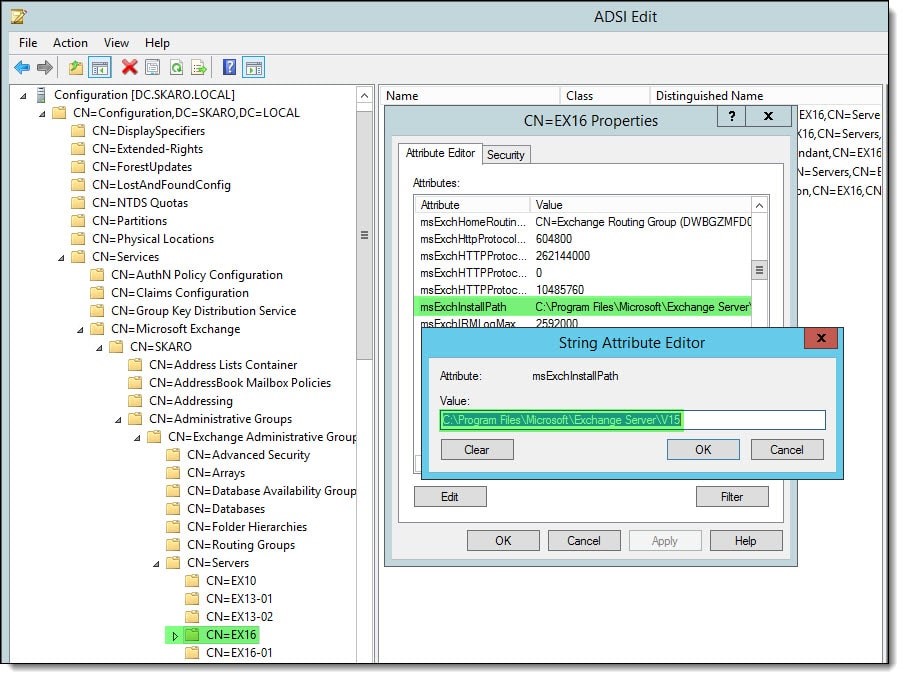Image resolution: width=904 pixels, height=679 pixels.
Task: Collapse the CN=SKARO node
Action: tap(99, 348)
